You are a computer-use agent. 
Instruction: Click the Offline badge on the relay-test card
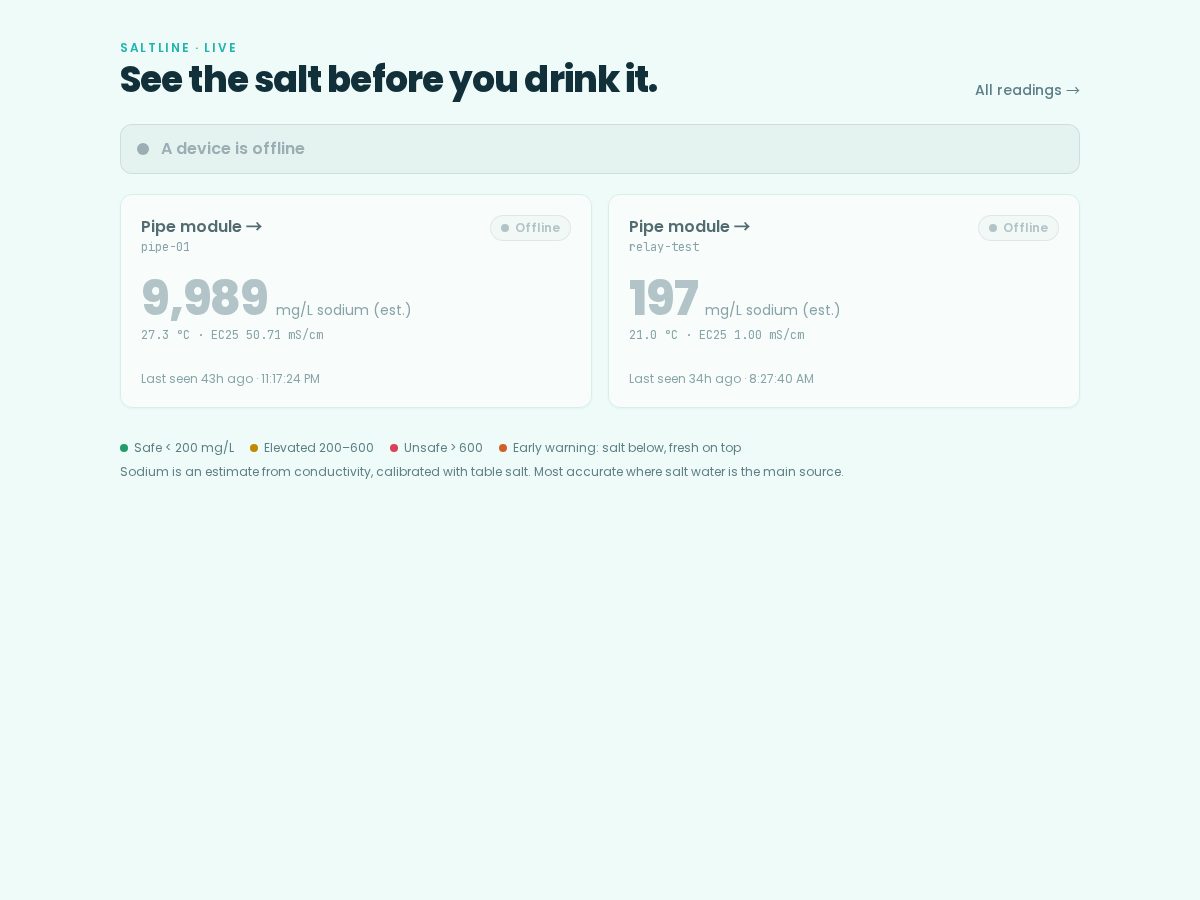[x=1018, y=228]
